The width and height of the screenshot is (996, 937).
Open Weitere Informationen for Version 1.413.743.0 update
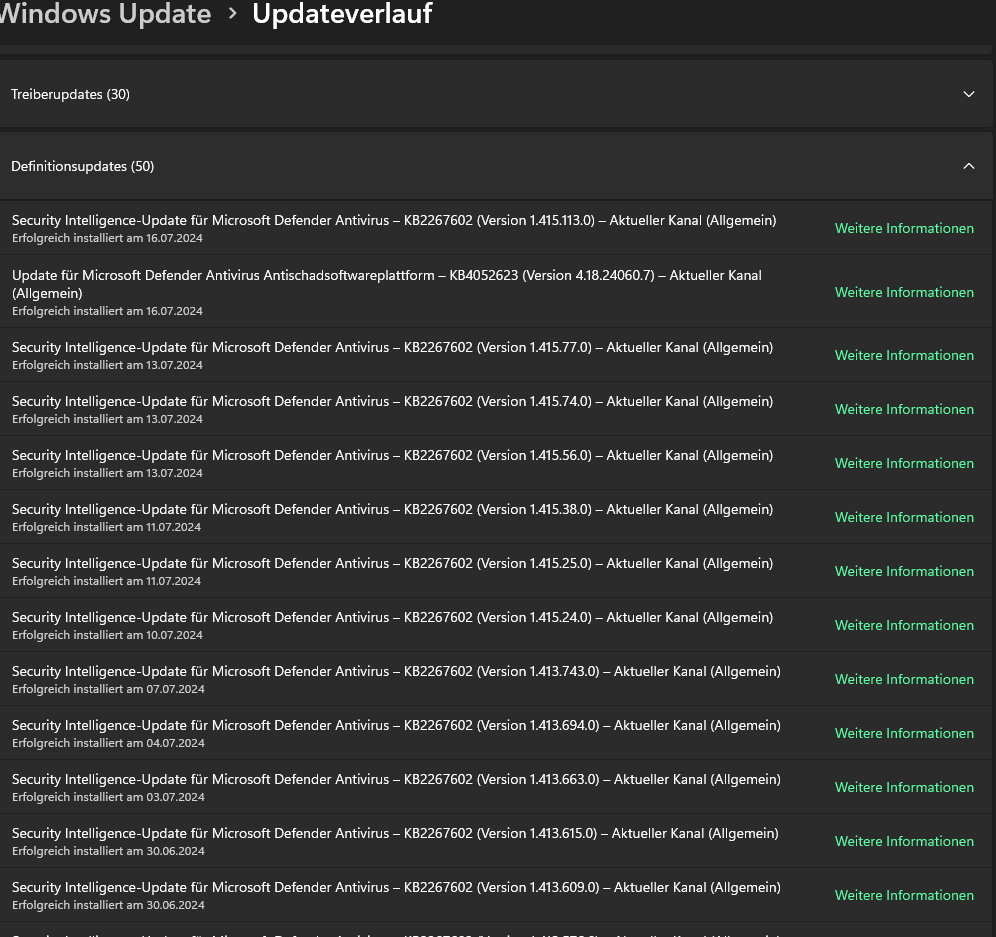point(904,679)
